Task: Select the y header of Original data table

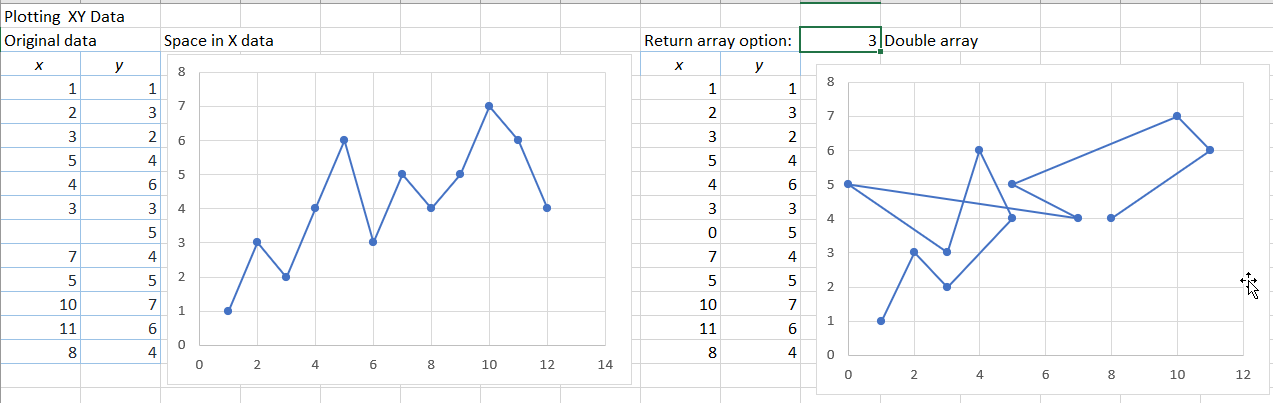Action: pos(119,65)
